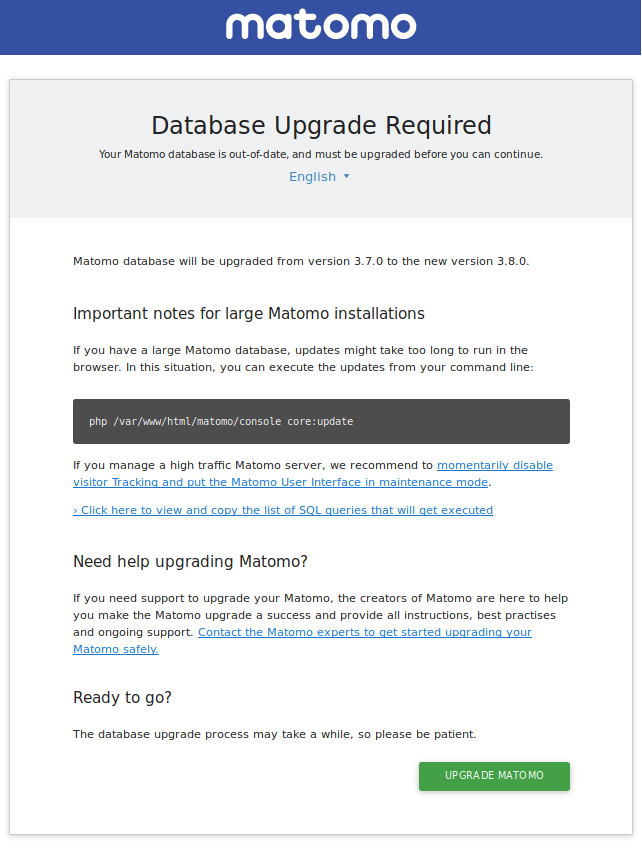This screenshot has width=642, height=849.
Task: Follow the Contact the Matomo experts link
Action: pos(364,633)
